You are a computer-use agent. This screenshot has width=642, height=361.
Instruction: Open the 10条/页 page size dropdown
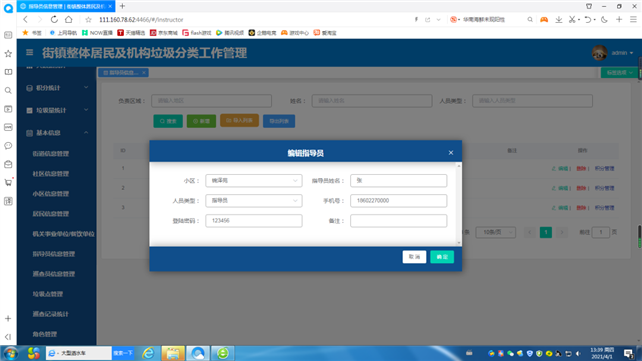(495, 232)
